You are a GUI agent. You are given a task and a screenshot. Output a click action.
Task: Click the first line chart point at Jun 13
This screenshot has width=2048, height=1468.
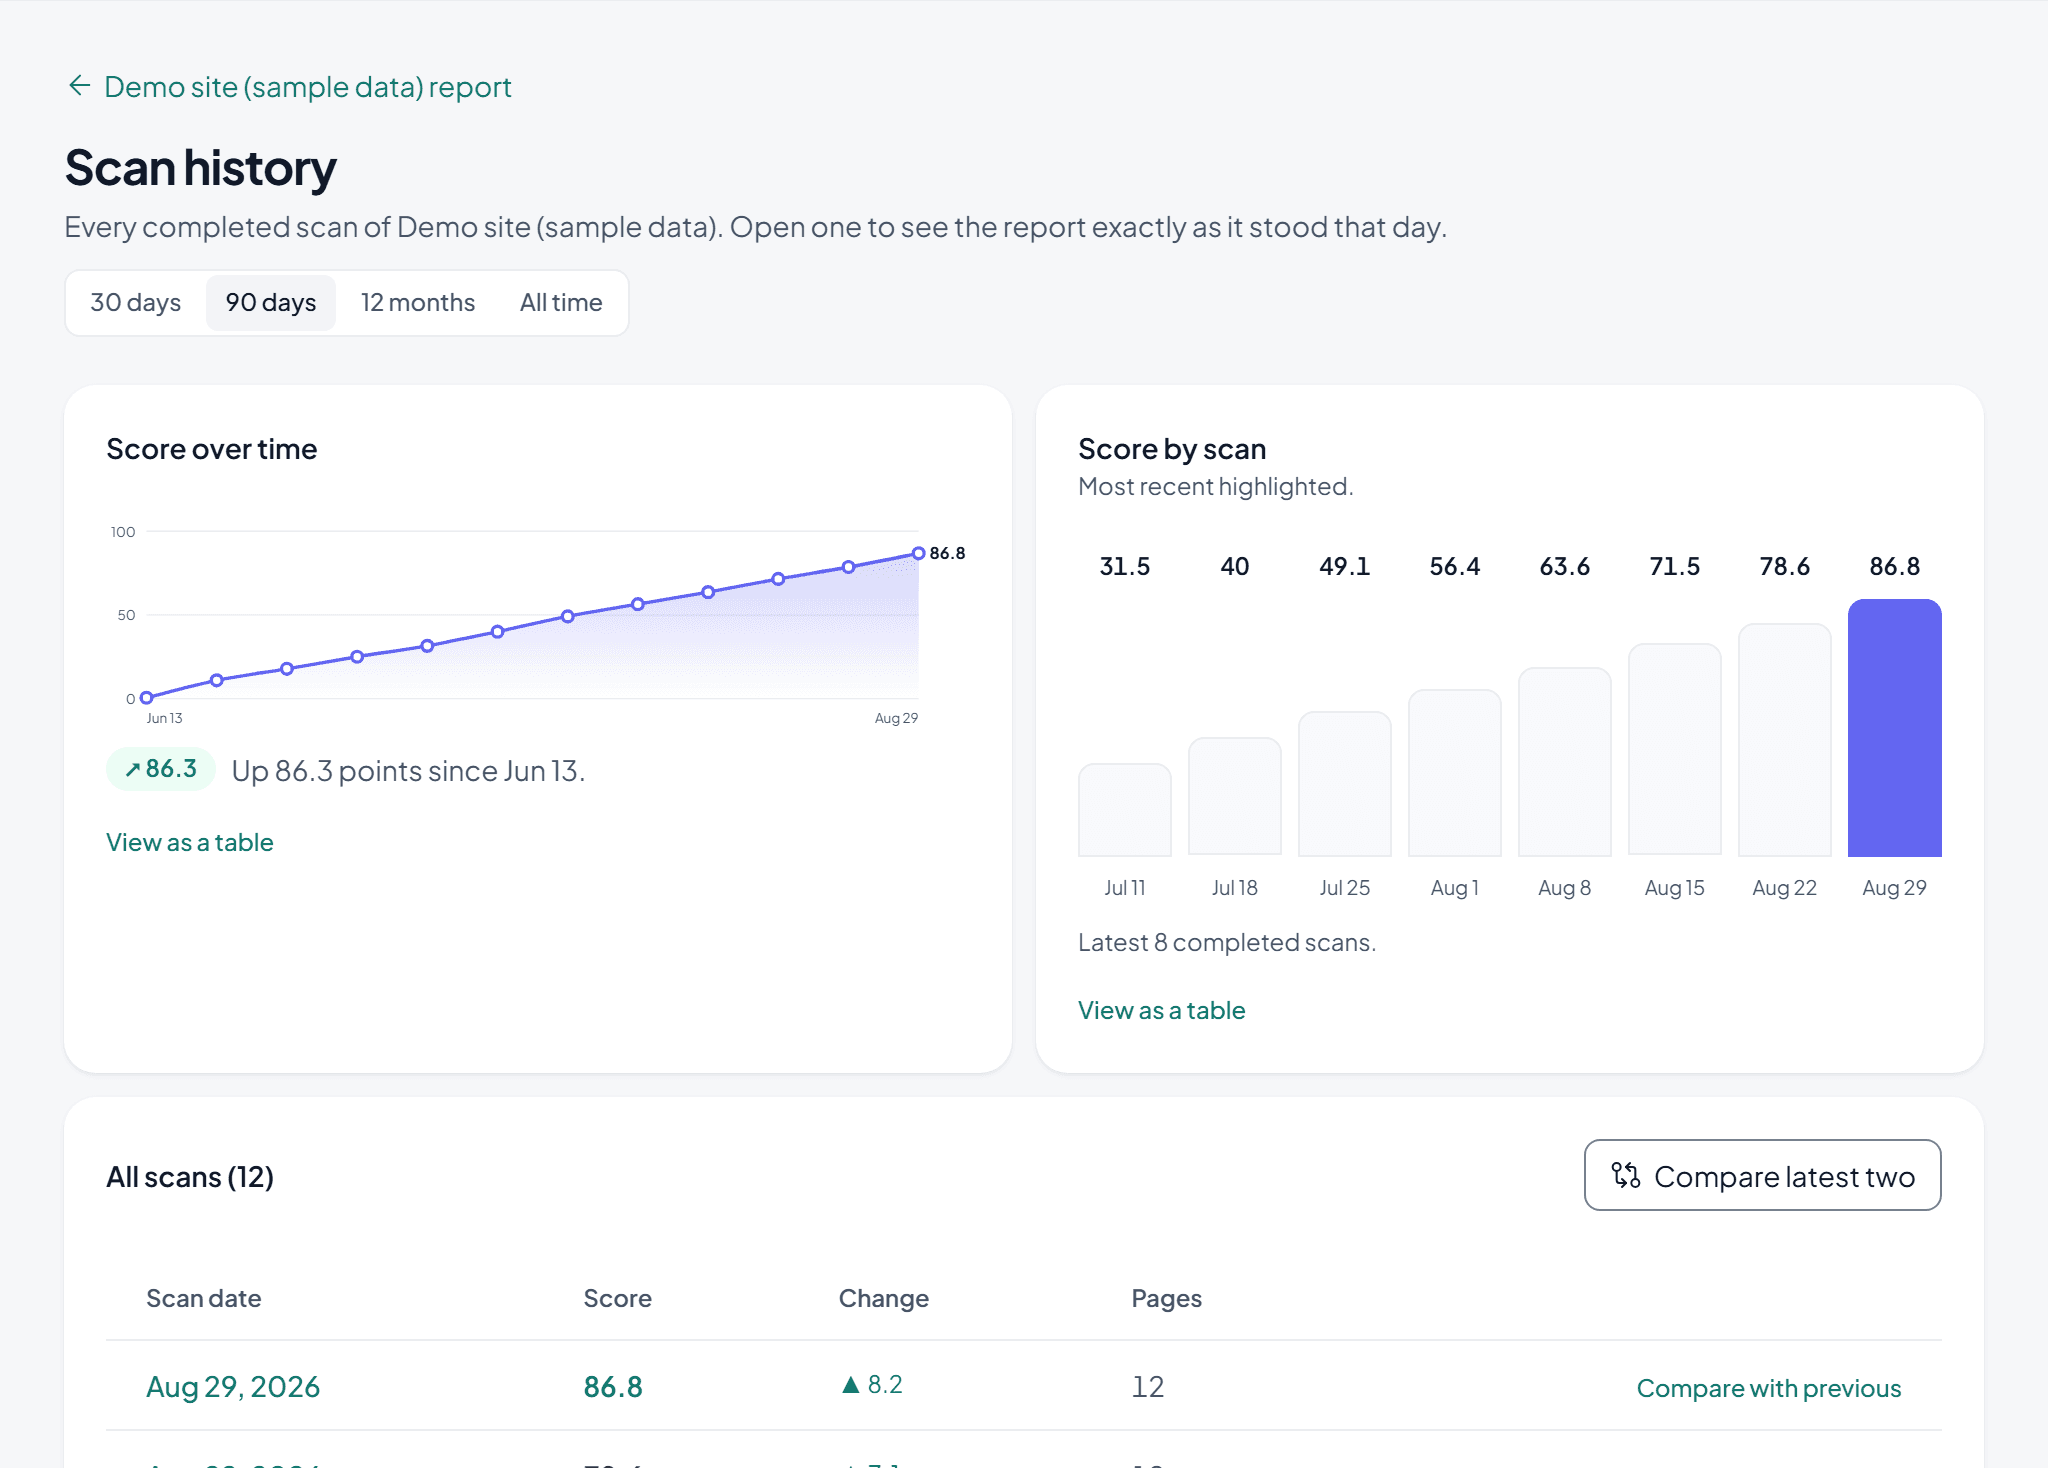pyautogui.click(x=147, y=697)
